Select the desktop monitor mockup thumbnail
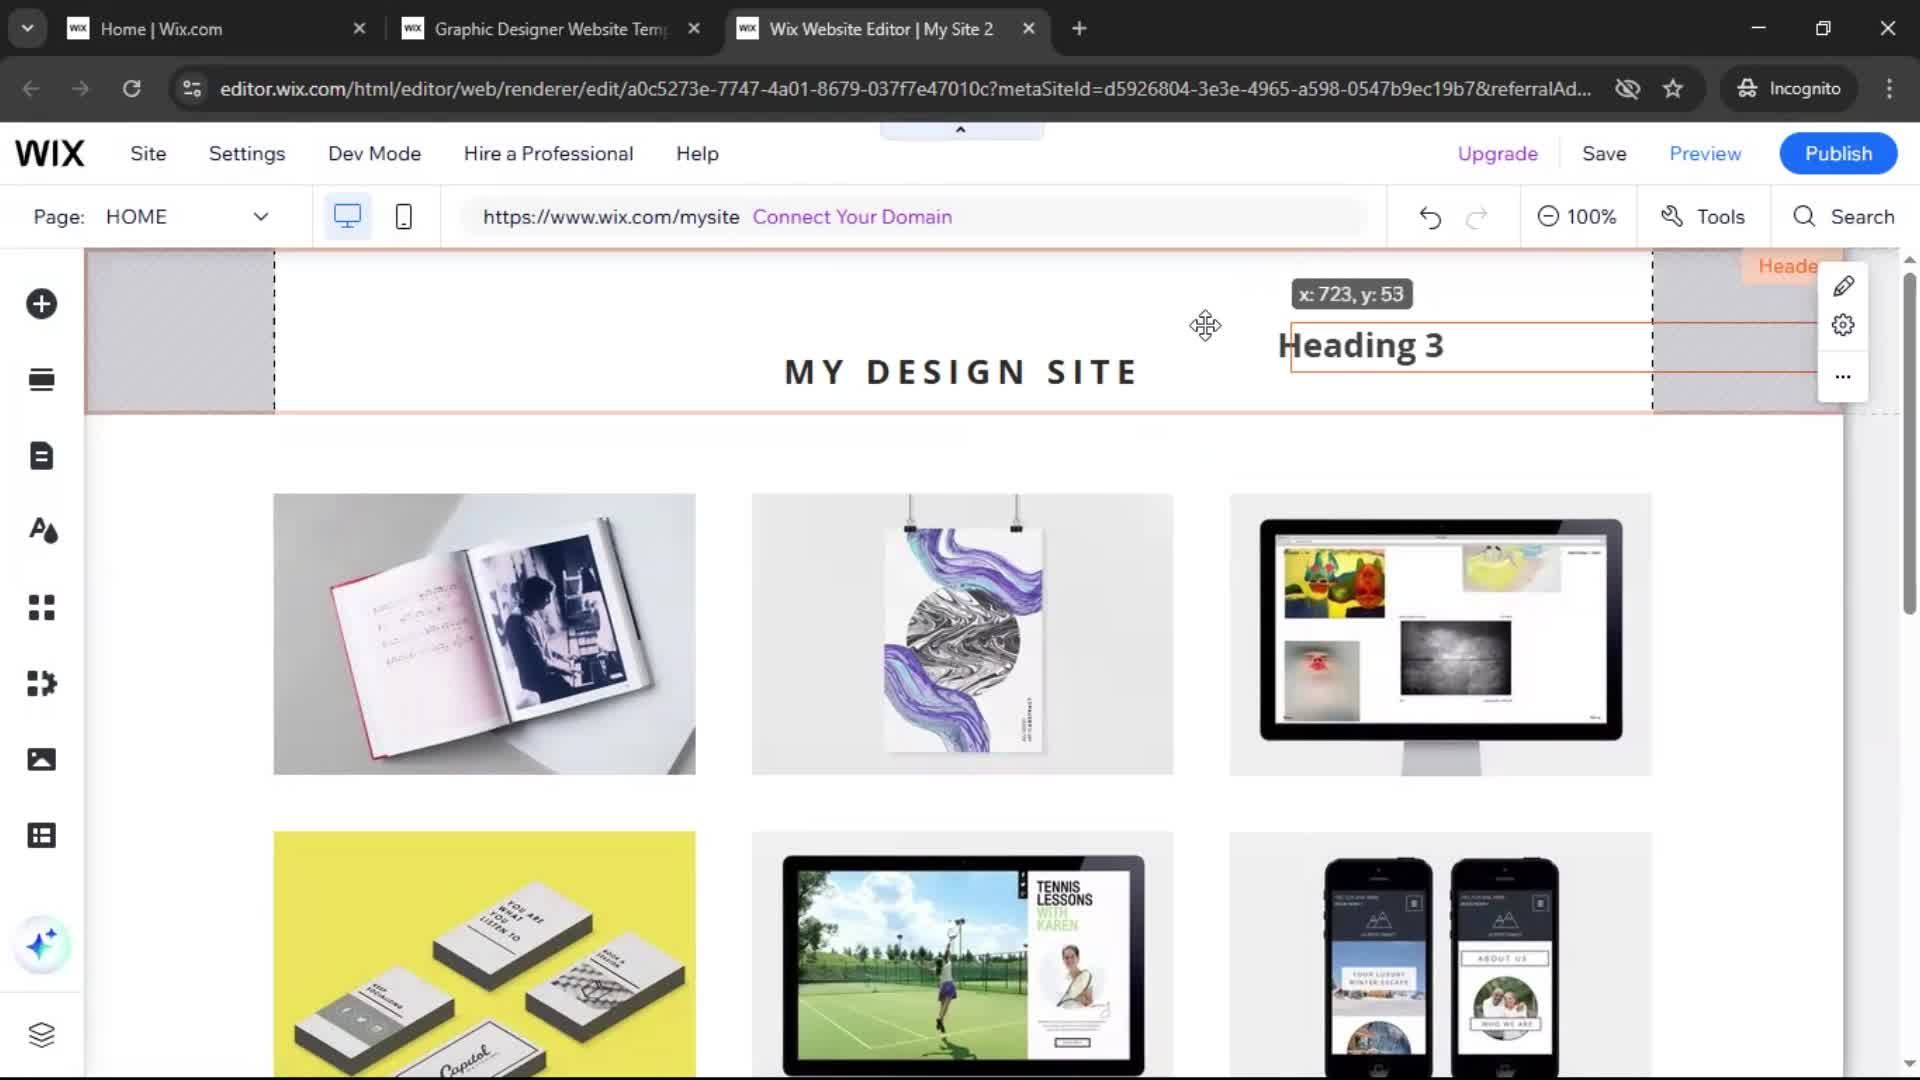The width and height of the screenshot is (1920, 1080). pos(1440,634)
